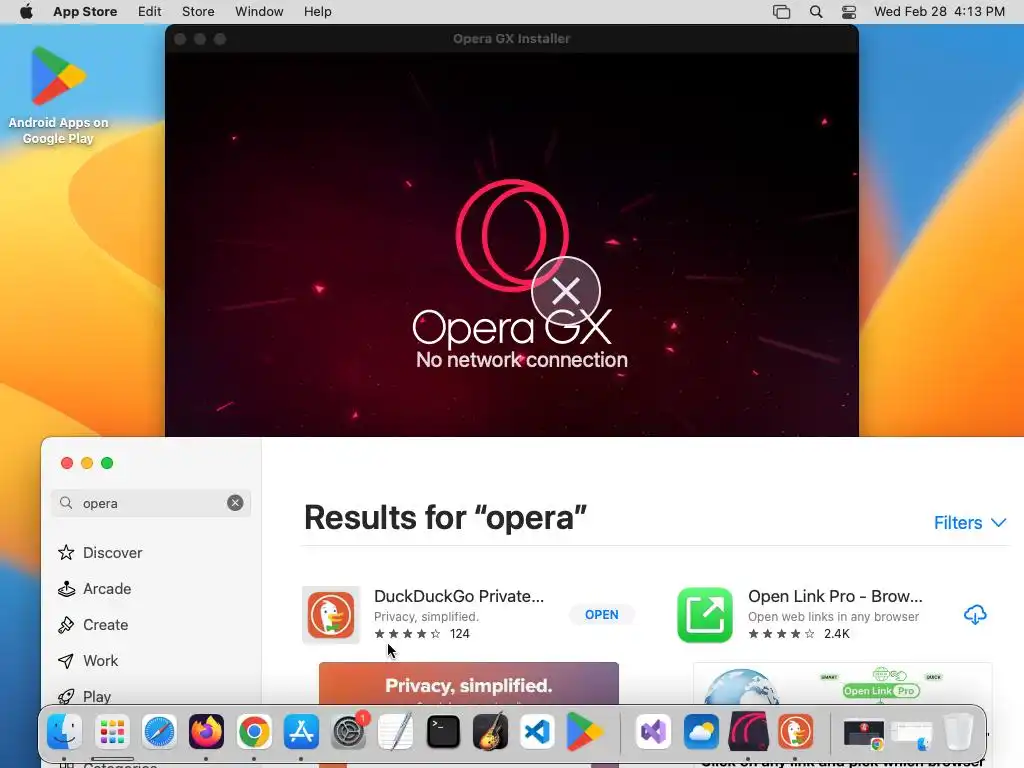Screen dimensions: 1024x768
Task: Open the Apple menu
Action: 26,12
